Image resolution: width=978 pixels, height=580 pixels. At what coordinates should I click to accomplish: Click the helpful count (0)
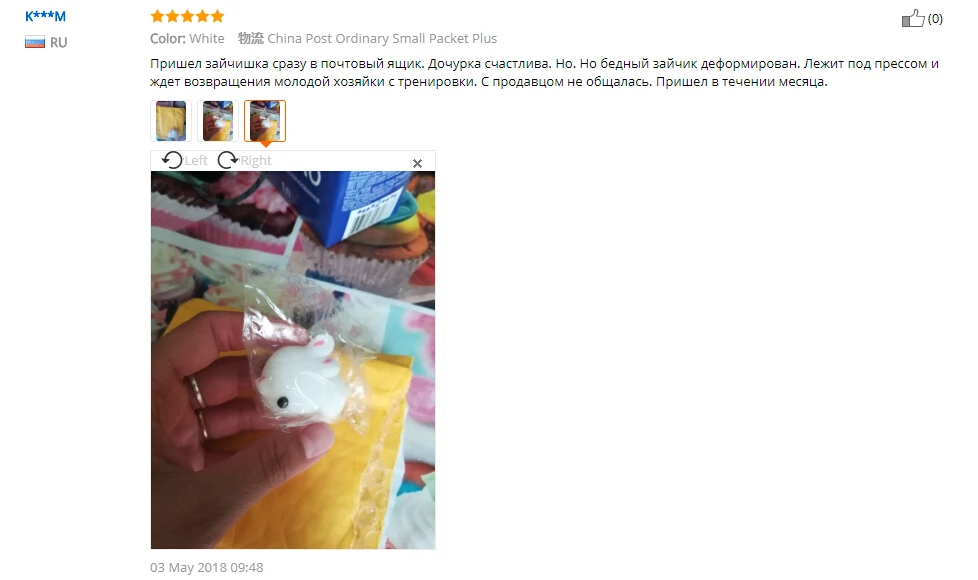tap(935, 19)
